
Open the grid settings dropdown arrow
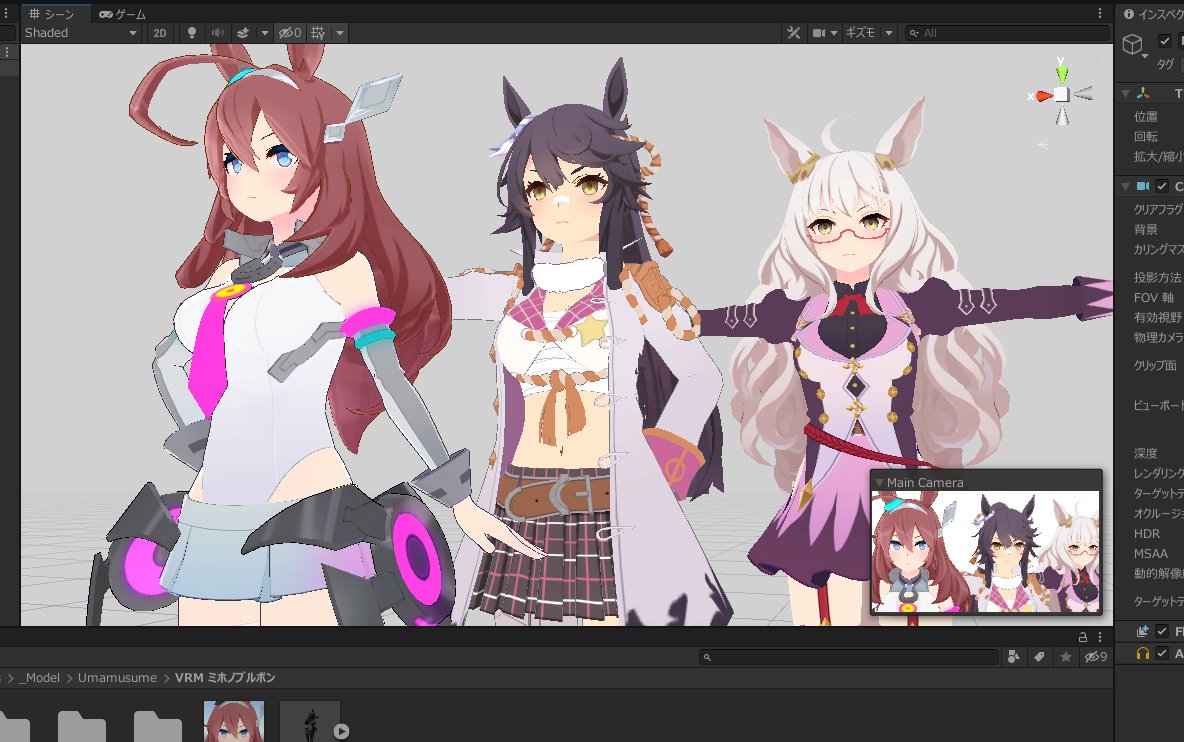click(340, 32)
